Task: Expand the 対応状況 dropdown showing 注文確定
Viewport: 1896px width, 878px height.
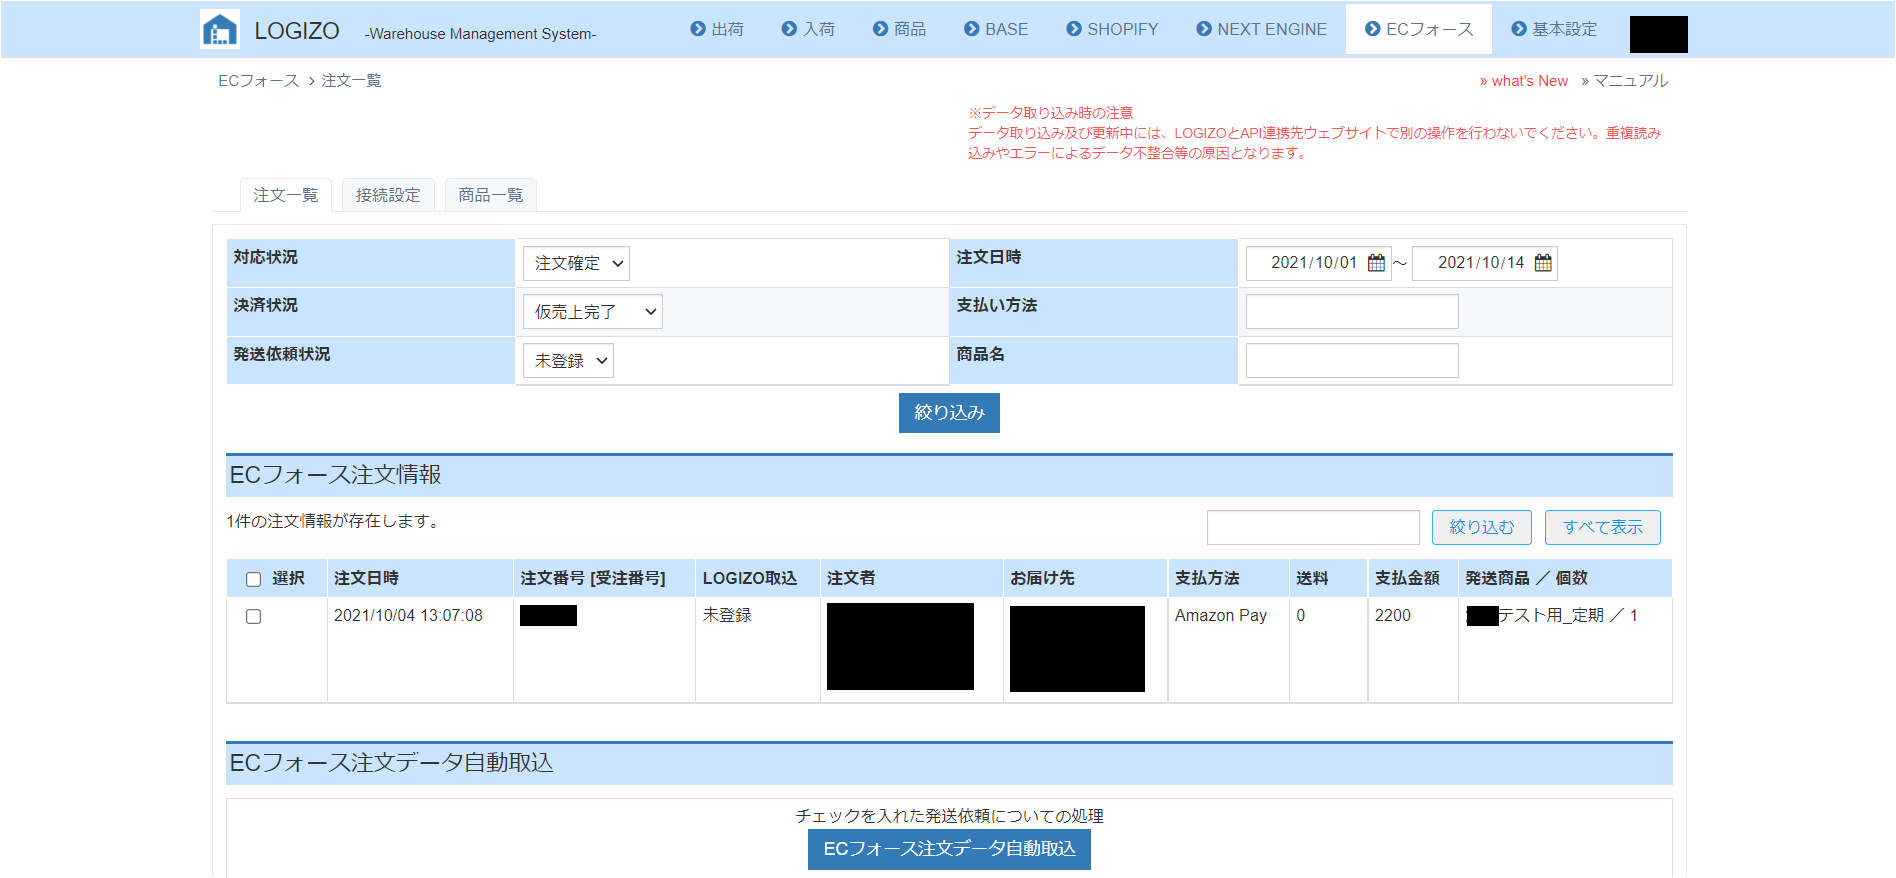Action: pyautogui.click(x=576, y=263)
